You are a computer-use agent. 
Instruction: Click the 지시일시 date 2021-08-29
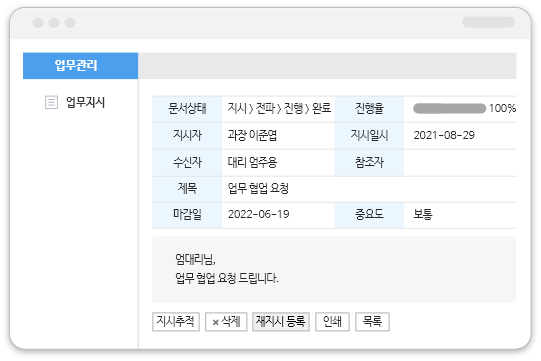tap(444, 135)
